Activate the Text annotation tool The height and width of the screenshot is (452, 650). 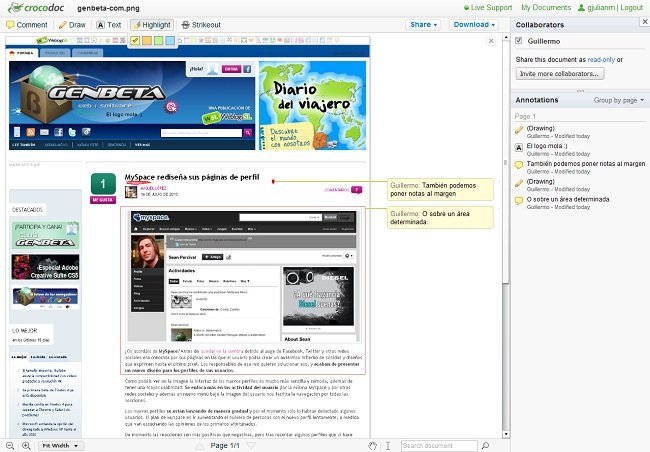click(109, 25)
